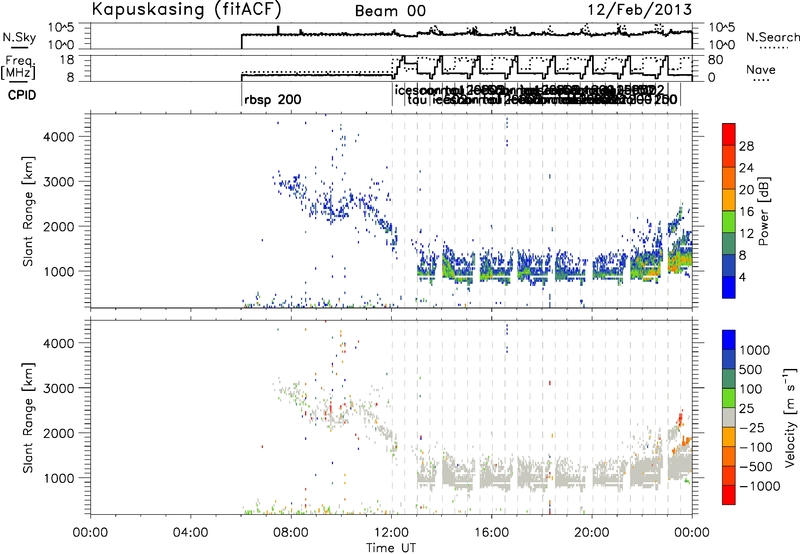Screen dimensions: 800x554
Task: Select the "Beam 00" header label
Action: (x=390, y=11)
